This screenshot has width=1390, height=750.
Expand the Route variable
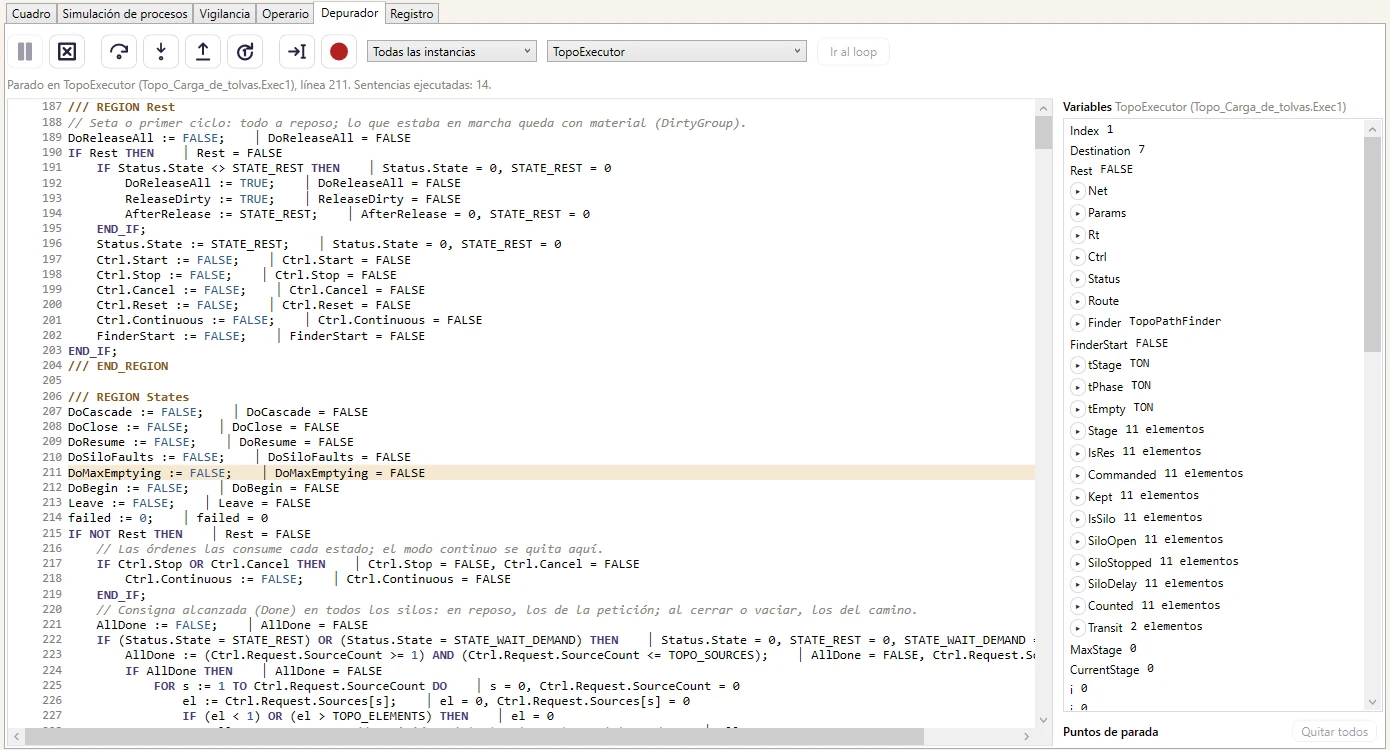tap(1078, 301)
